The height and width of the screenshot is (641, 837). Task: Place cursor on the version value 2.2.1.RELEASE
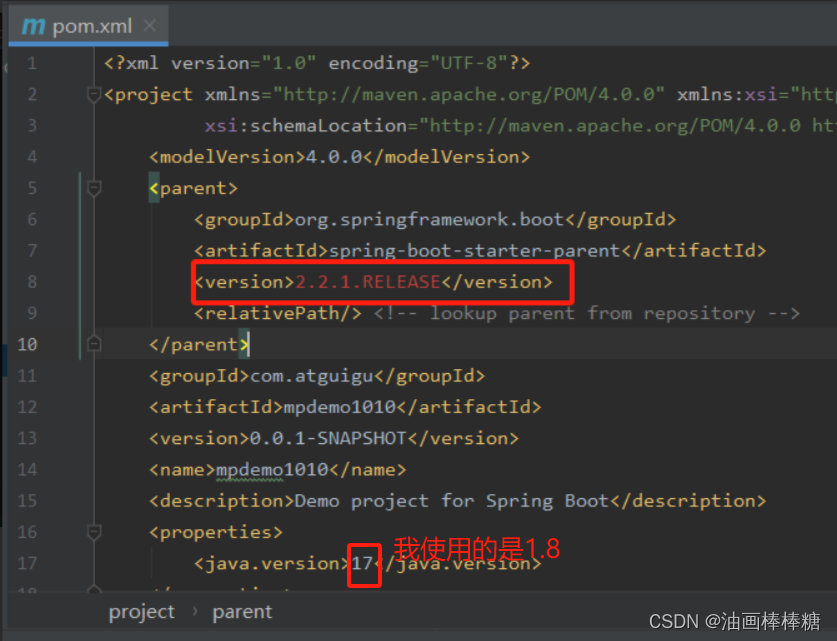[x=366, y=281]
